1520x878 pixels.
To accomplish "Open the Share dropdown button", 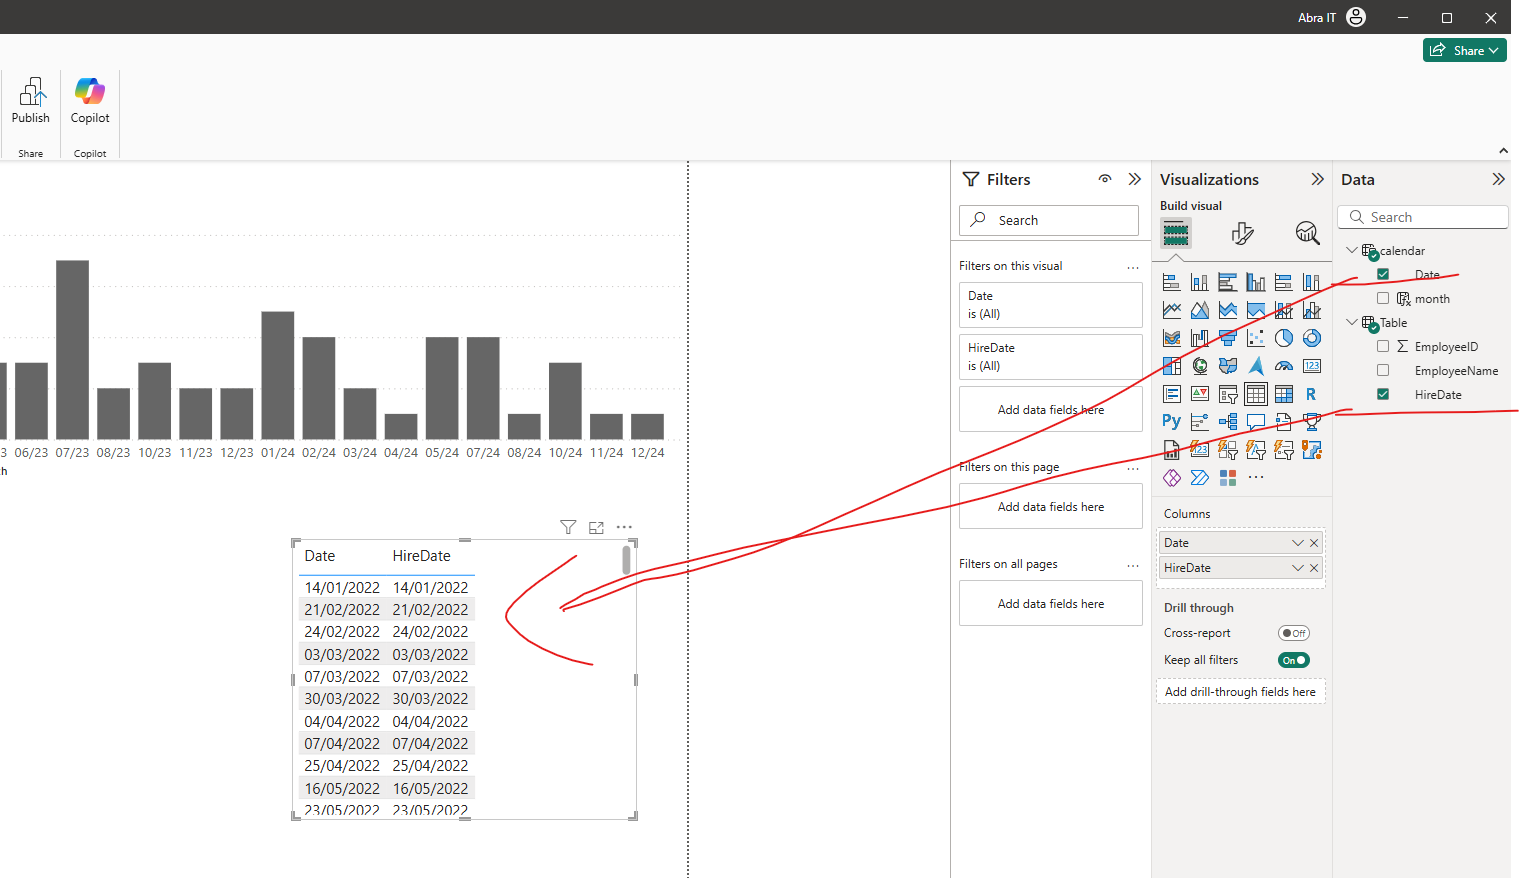I will click(1465, 50).
